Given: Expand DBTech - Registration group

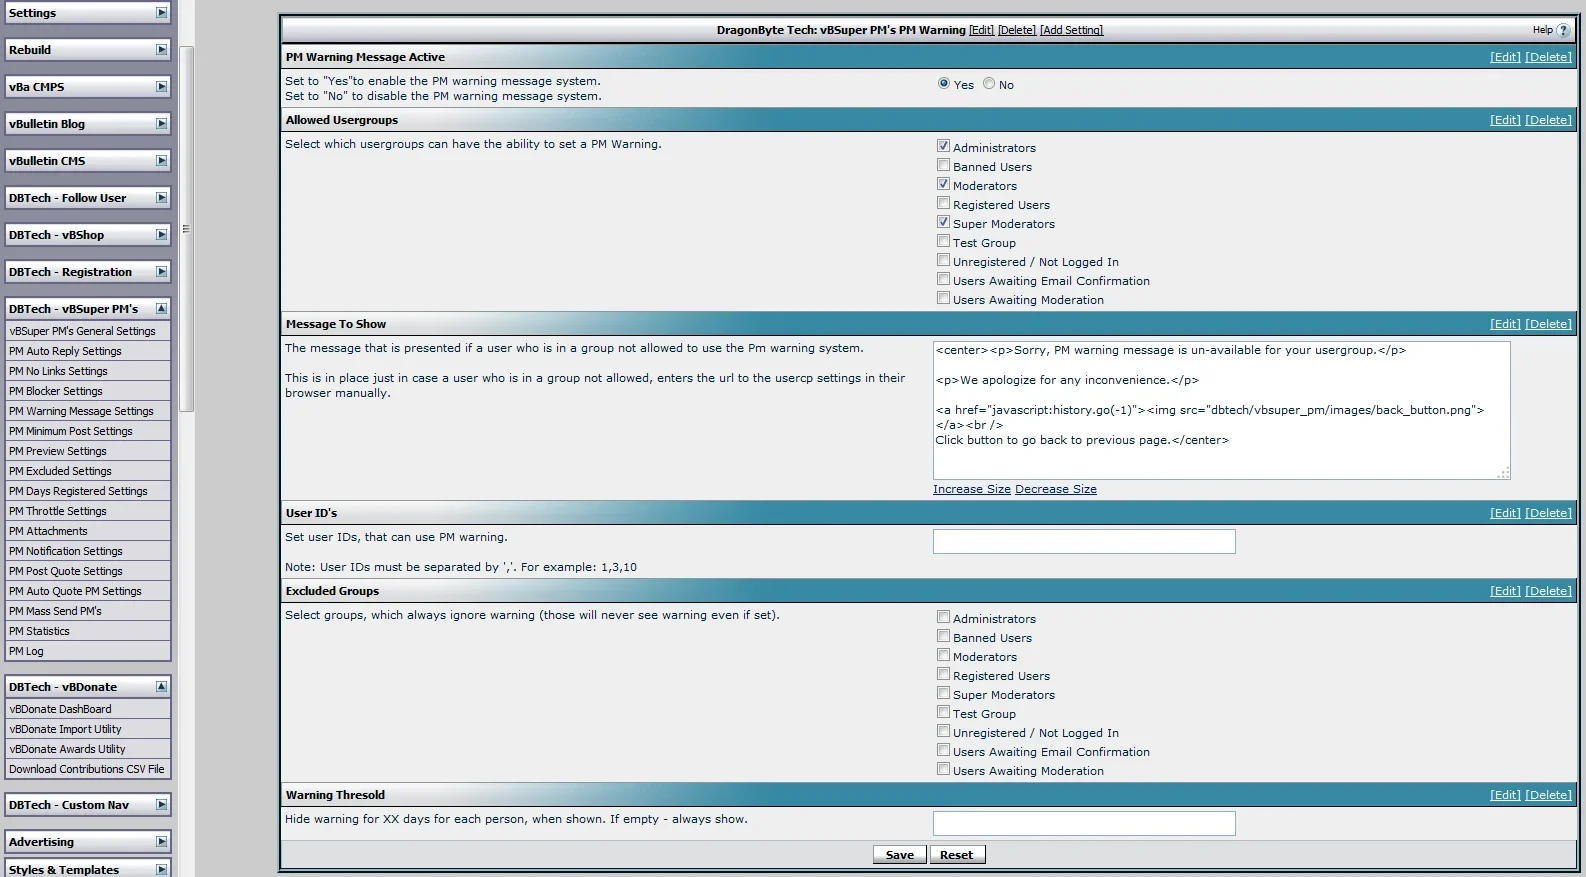Looking at the screenshot, I should (161, 272).
